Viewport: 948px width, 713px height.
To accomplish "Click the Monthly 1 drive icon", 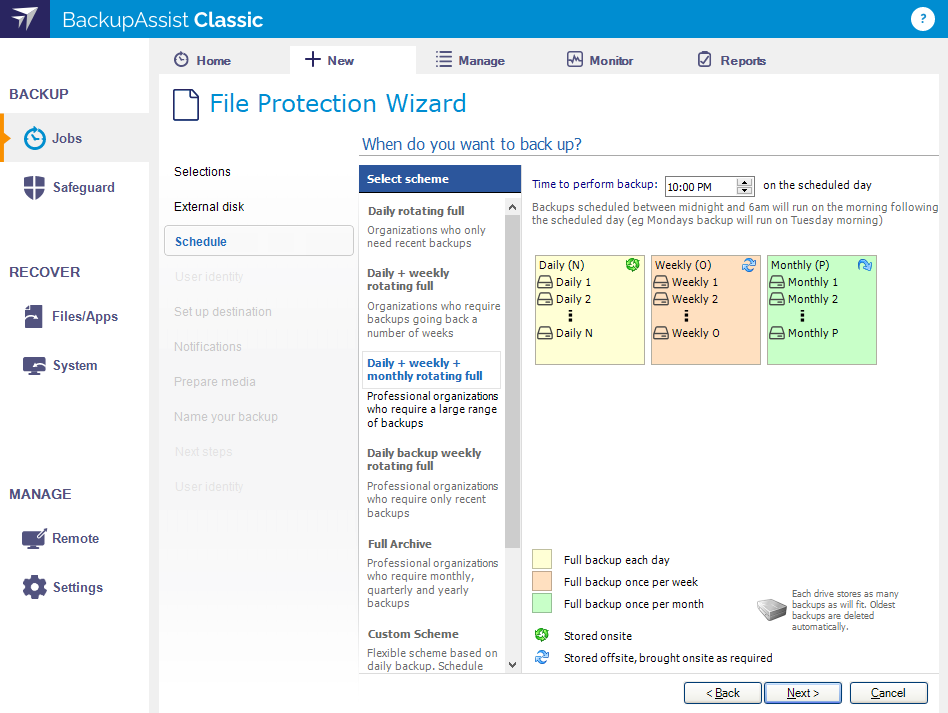I will point(777,282).
